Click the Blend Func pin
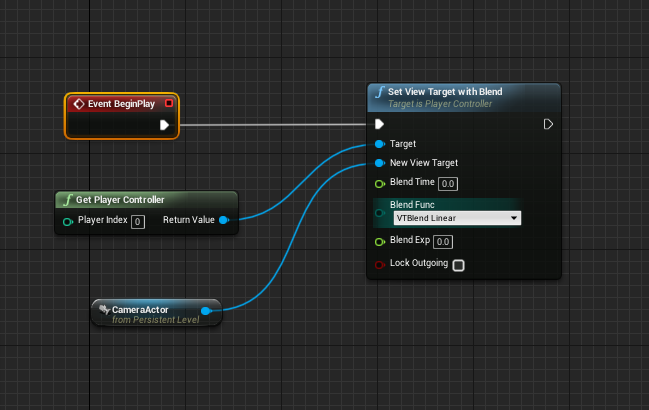The image size is (649, 410). click(x=379, y=211)
